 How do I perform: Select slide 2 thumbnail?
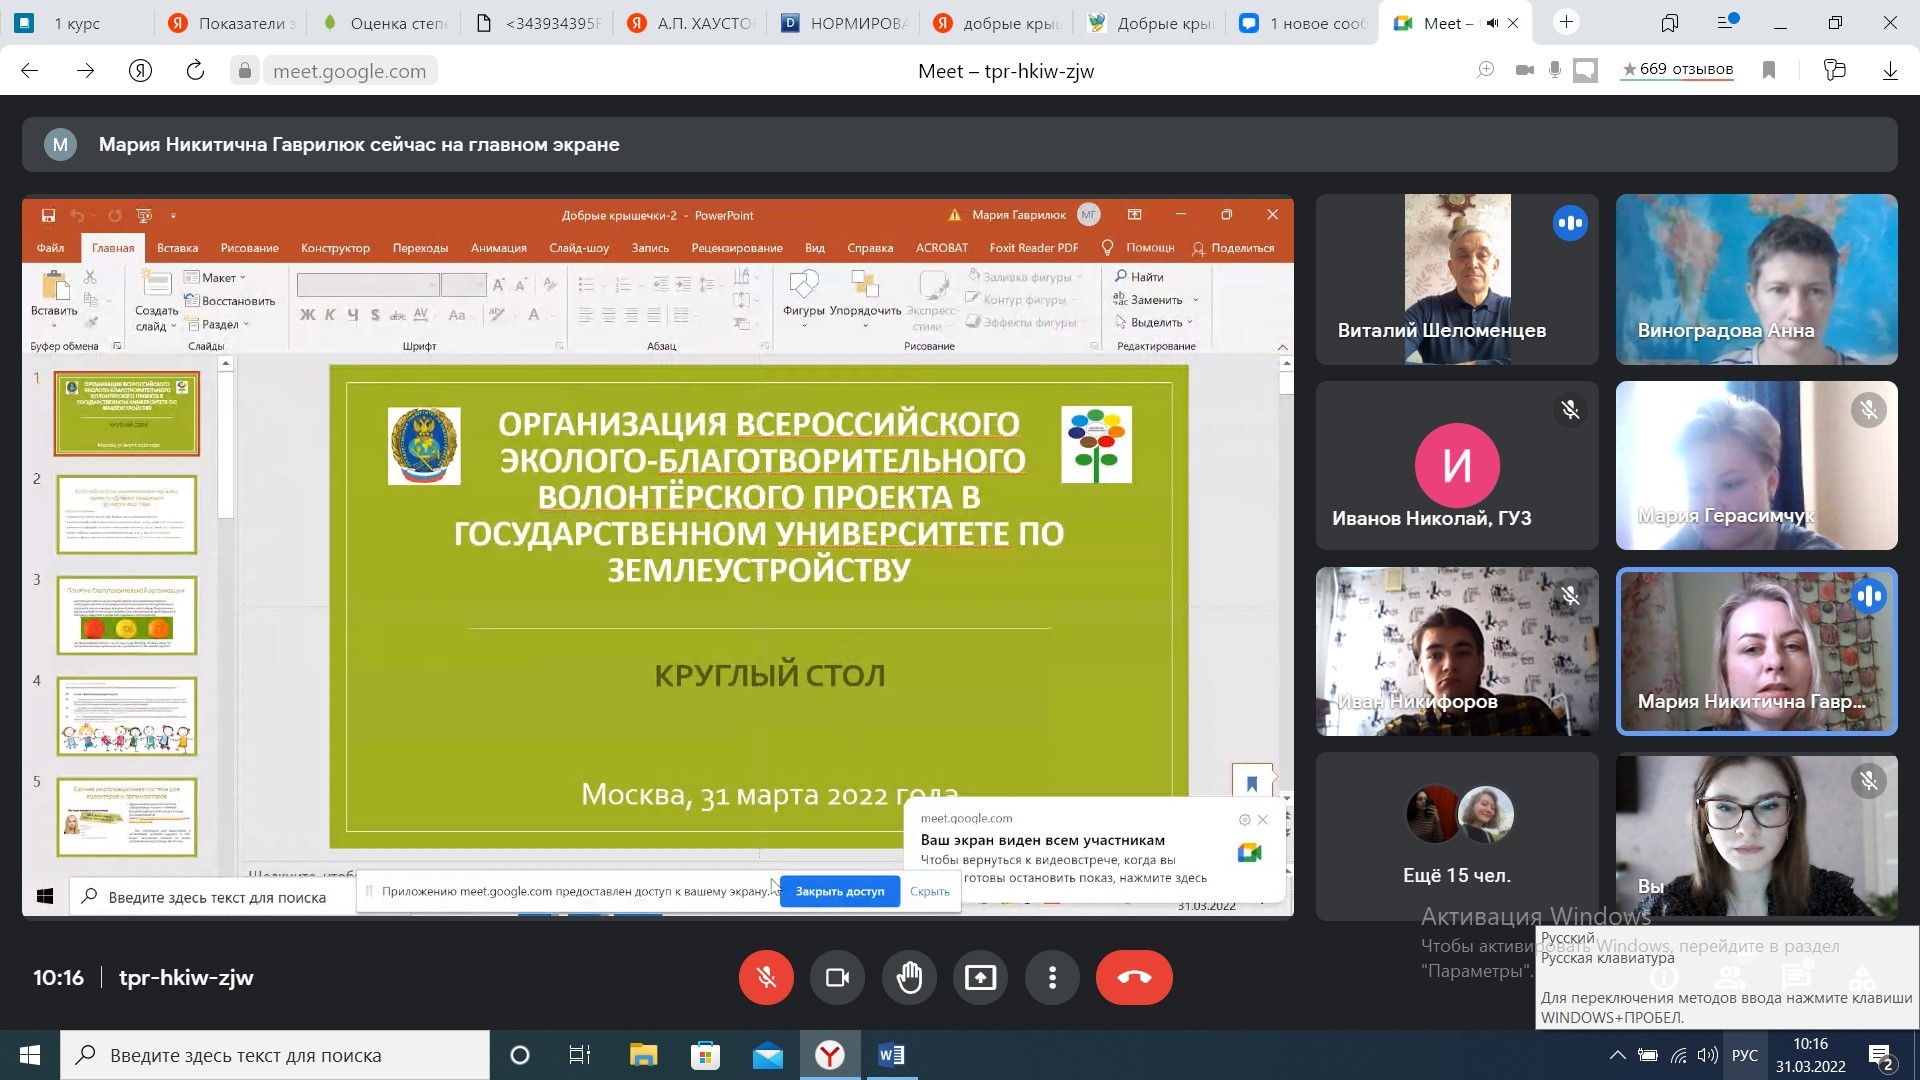(x=127, y=514)
